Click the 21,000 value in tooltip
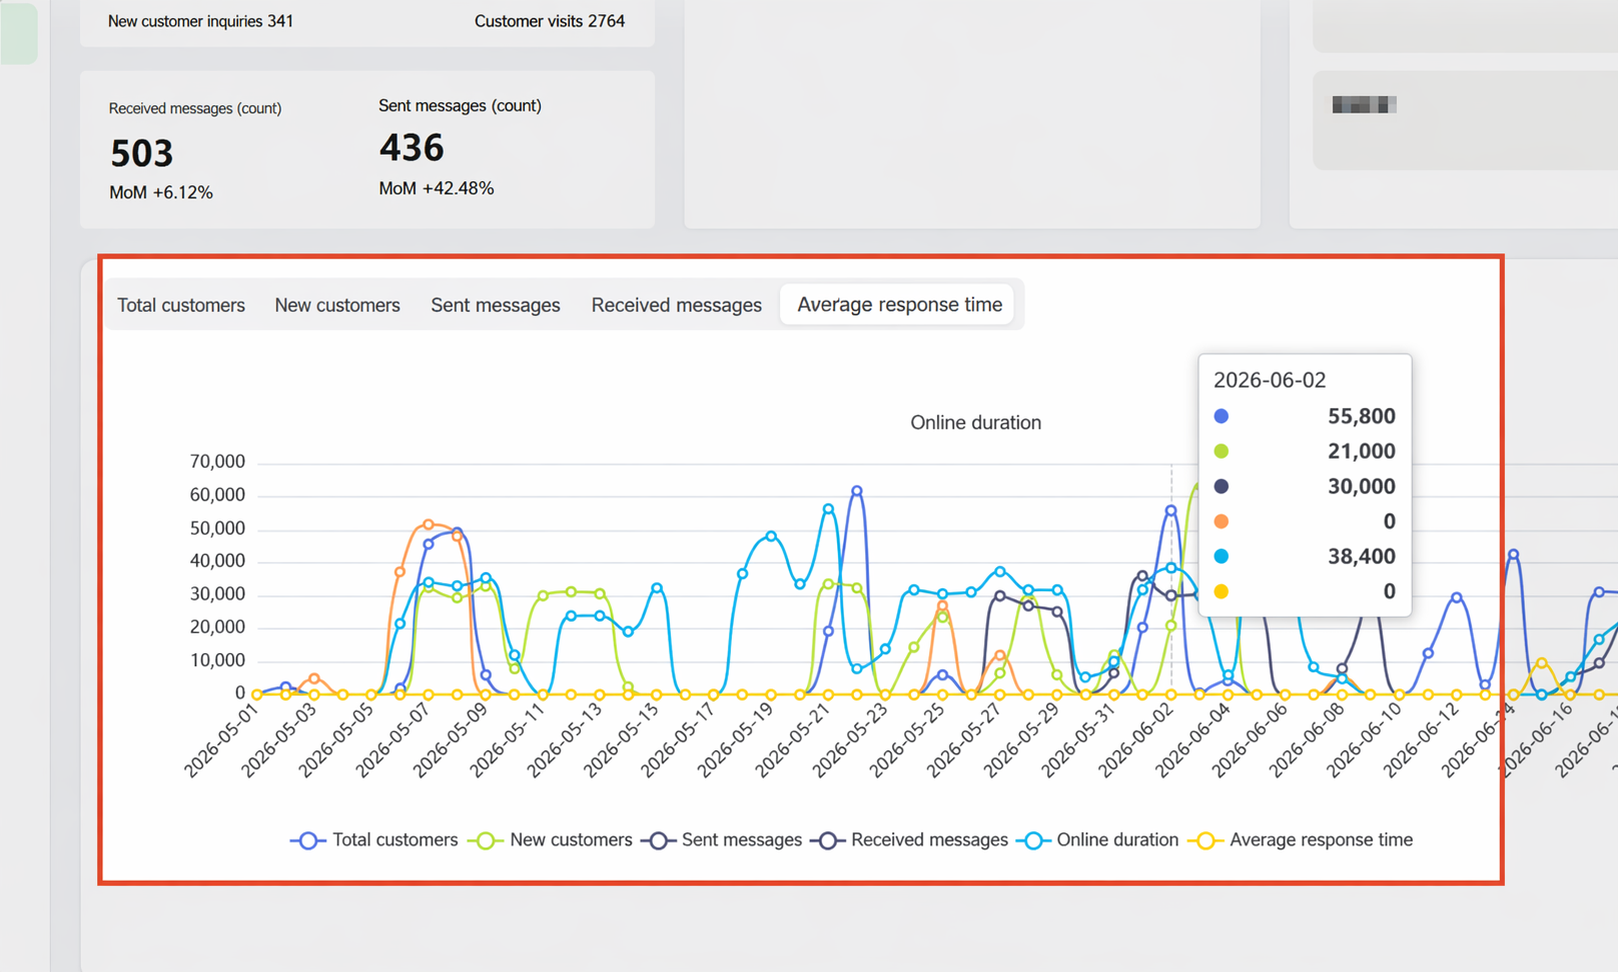Screen dimensions: 1618x972 pos(1361,451)
